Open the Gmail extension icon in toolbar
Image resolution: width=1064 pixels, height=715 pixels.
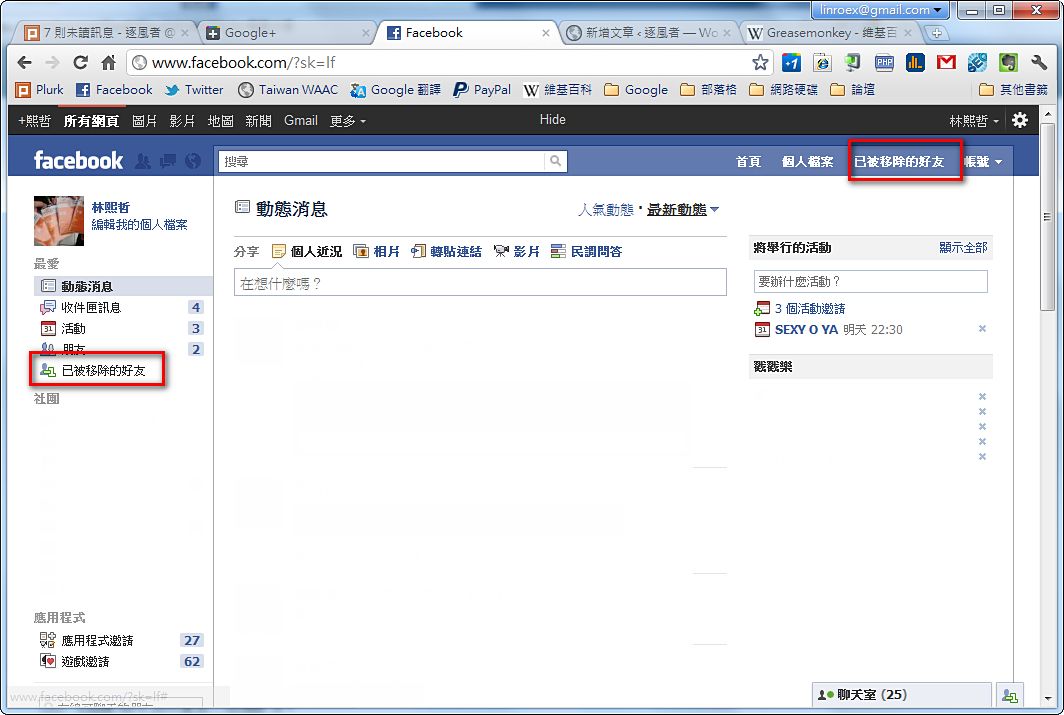pos(946,62)
